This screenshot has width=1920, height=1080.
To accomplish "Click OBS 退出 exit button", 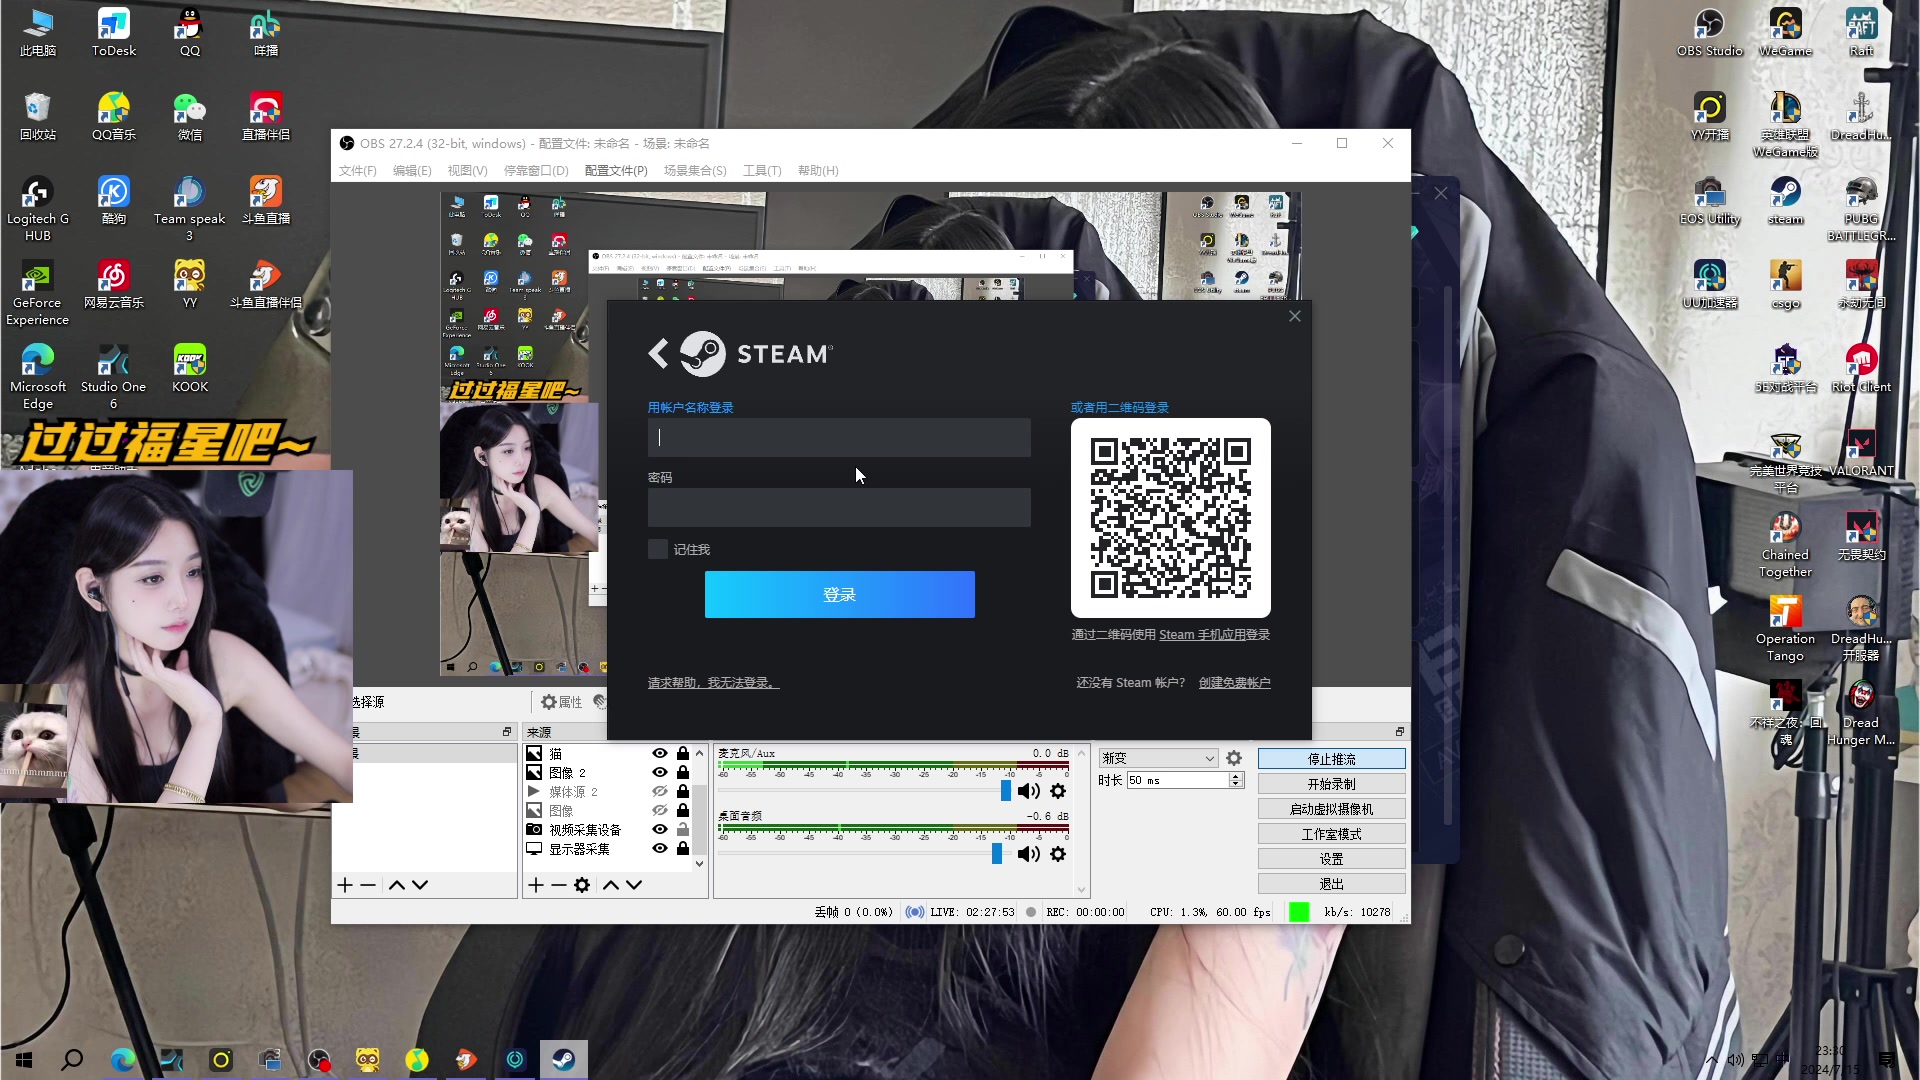I will (x=1331, y=884).
